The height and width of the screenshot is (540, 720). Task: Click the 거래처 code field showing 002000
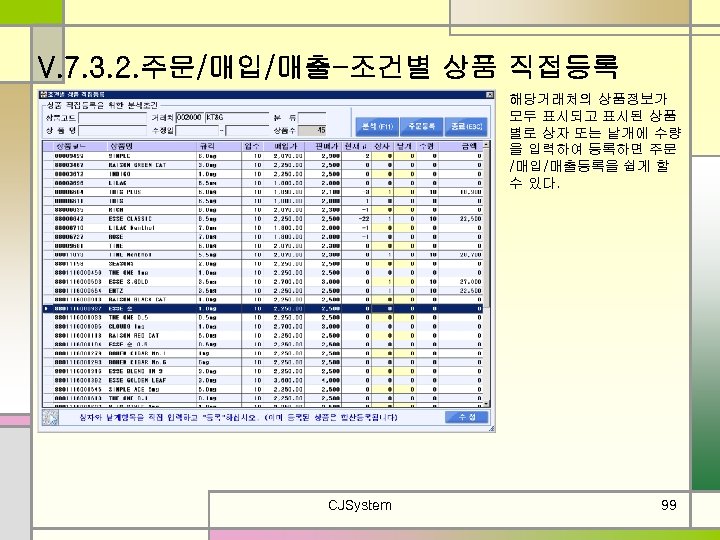pos(189,118)
